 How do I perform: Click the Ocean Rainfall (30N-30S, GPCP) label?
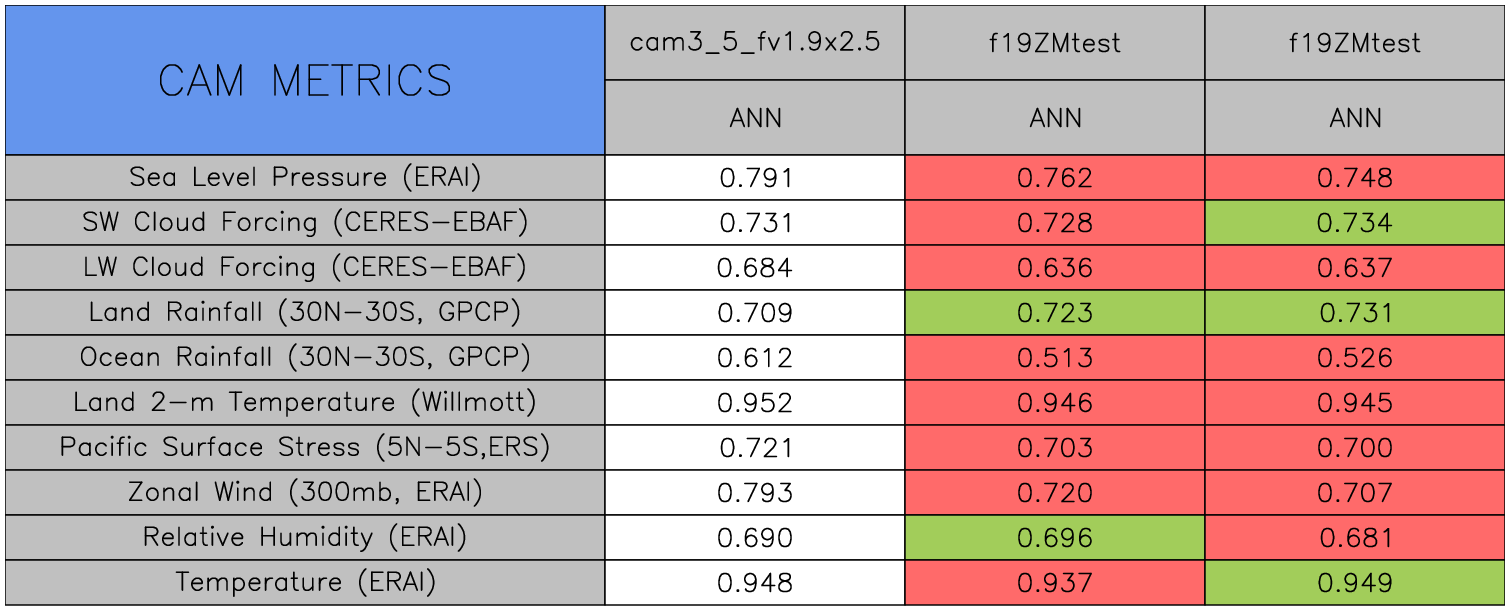pos(305,358)
